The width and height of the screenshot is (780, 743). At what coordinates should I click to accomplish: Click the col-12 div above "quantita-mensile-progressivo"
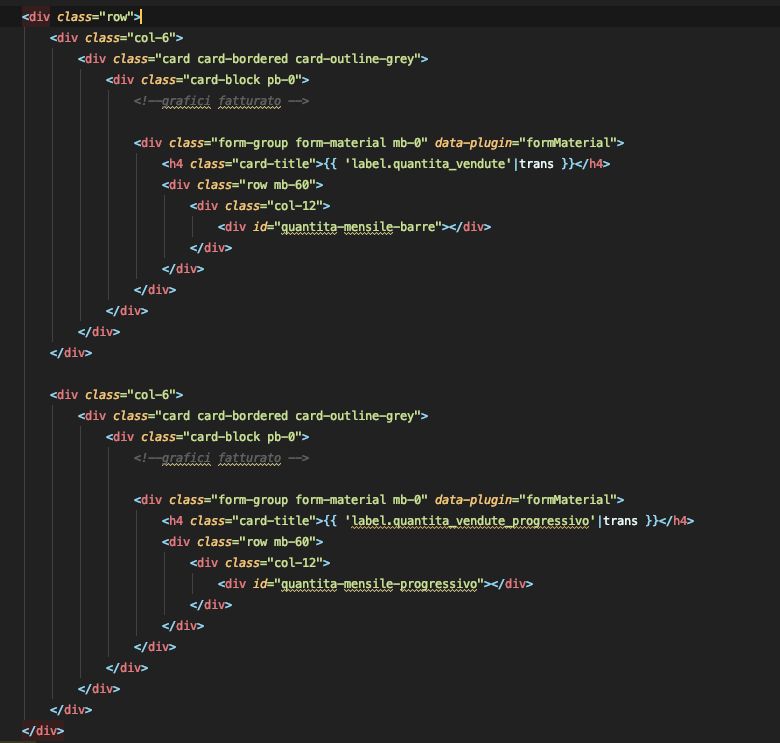click(x=260, y=563)
